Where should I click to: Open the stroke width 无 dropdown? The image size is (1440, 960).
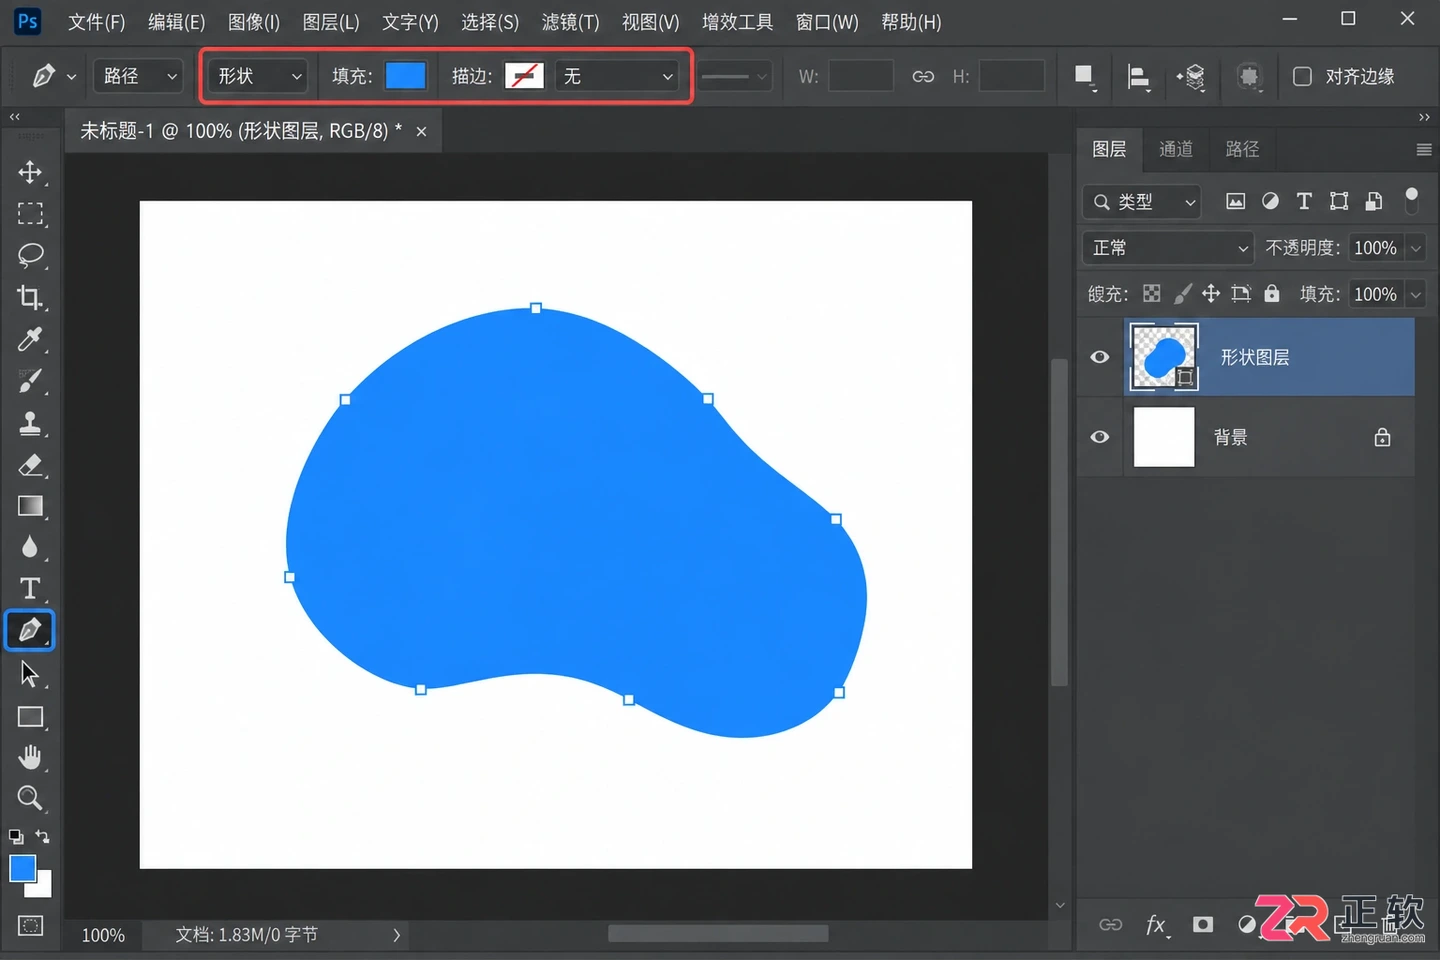point(617,76)
